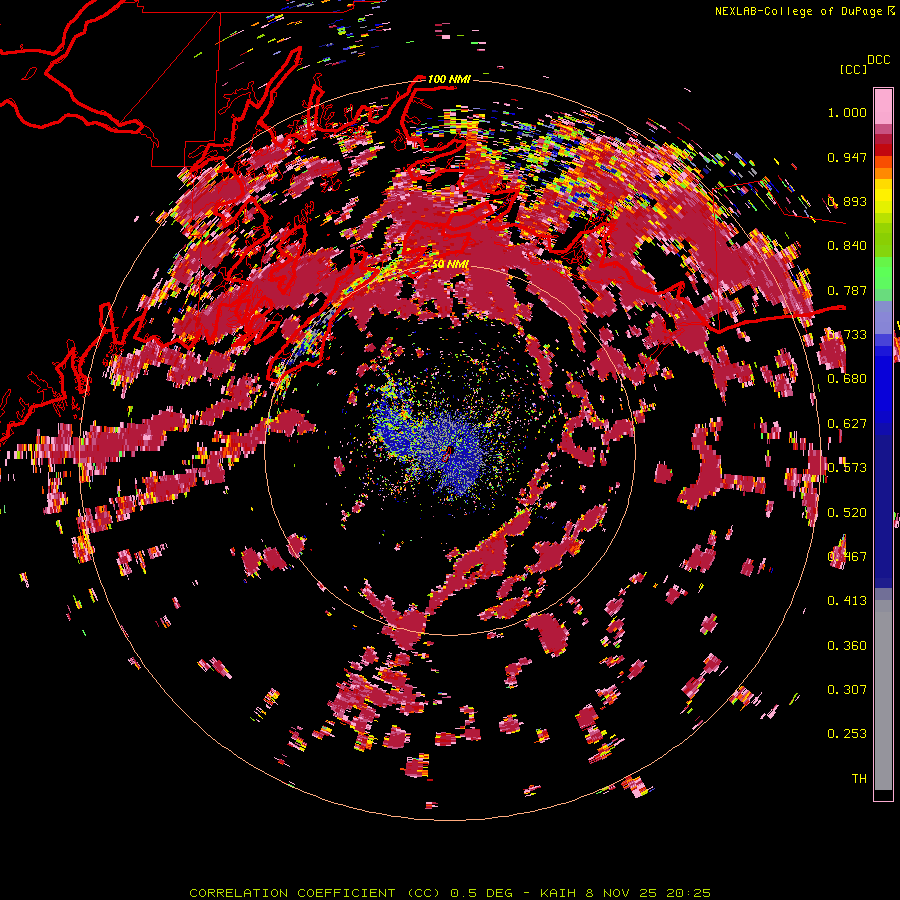
Task: Click the CORRELATION COEFFICIENT (CC) caption text
Action: click(315, 893)
